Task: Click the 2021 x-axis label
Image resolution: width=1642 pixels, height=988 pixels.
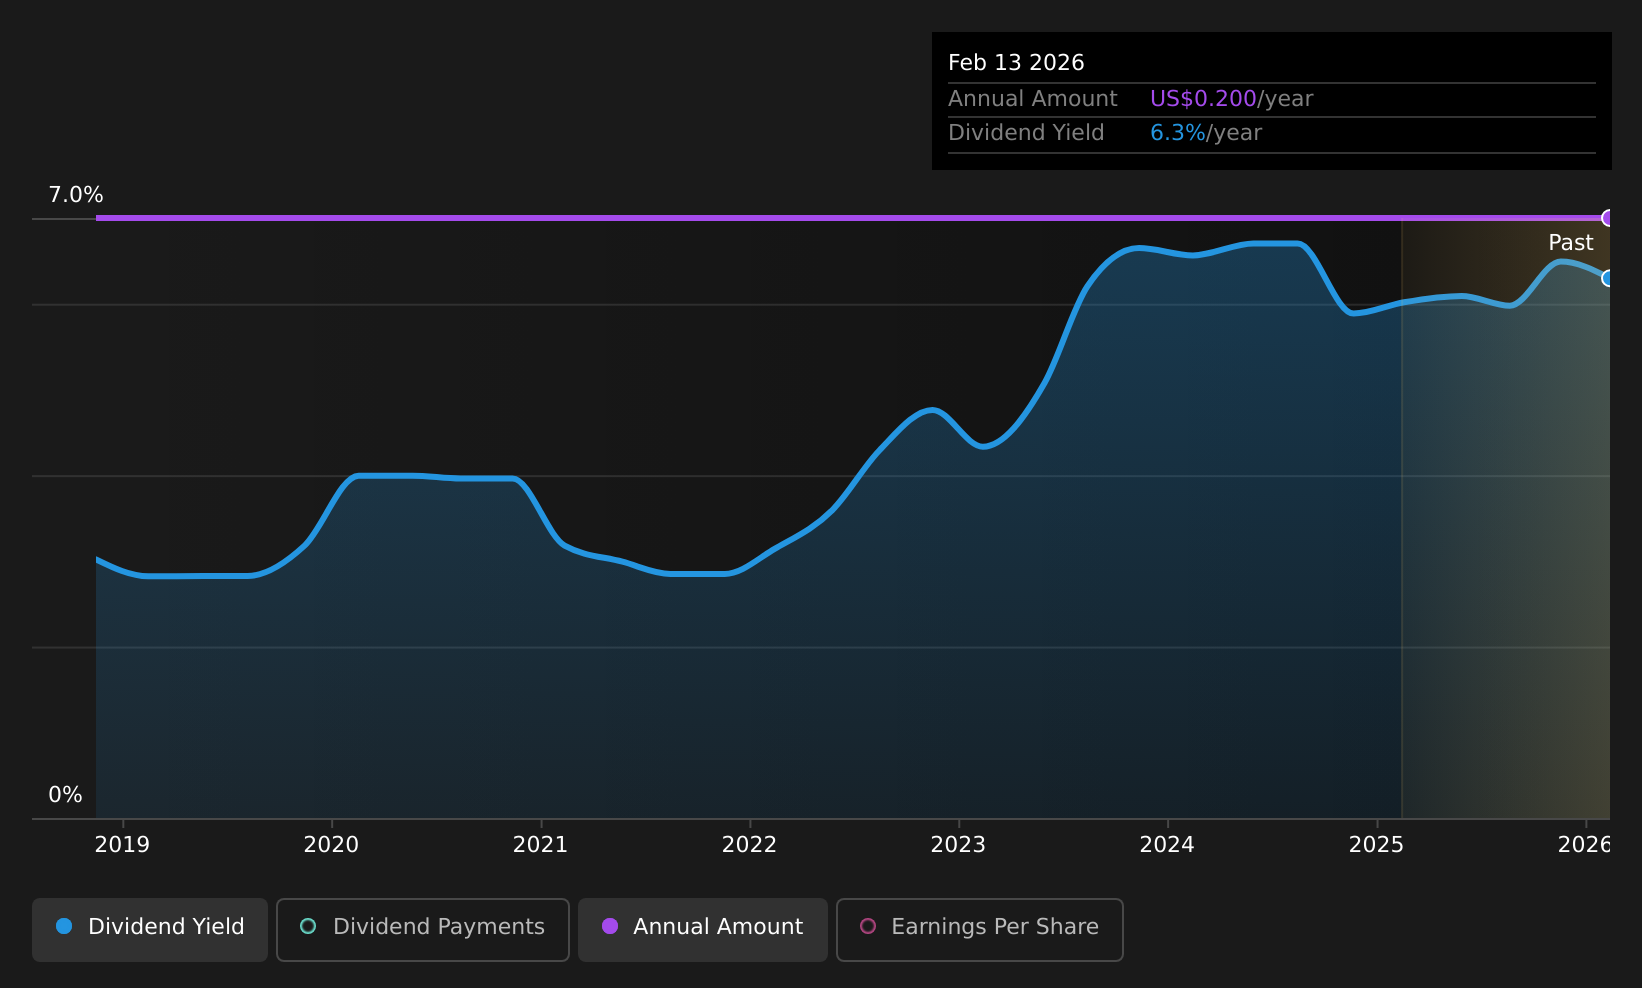Action: coord(540,845)
